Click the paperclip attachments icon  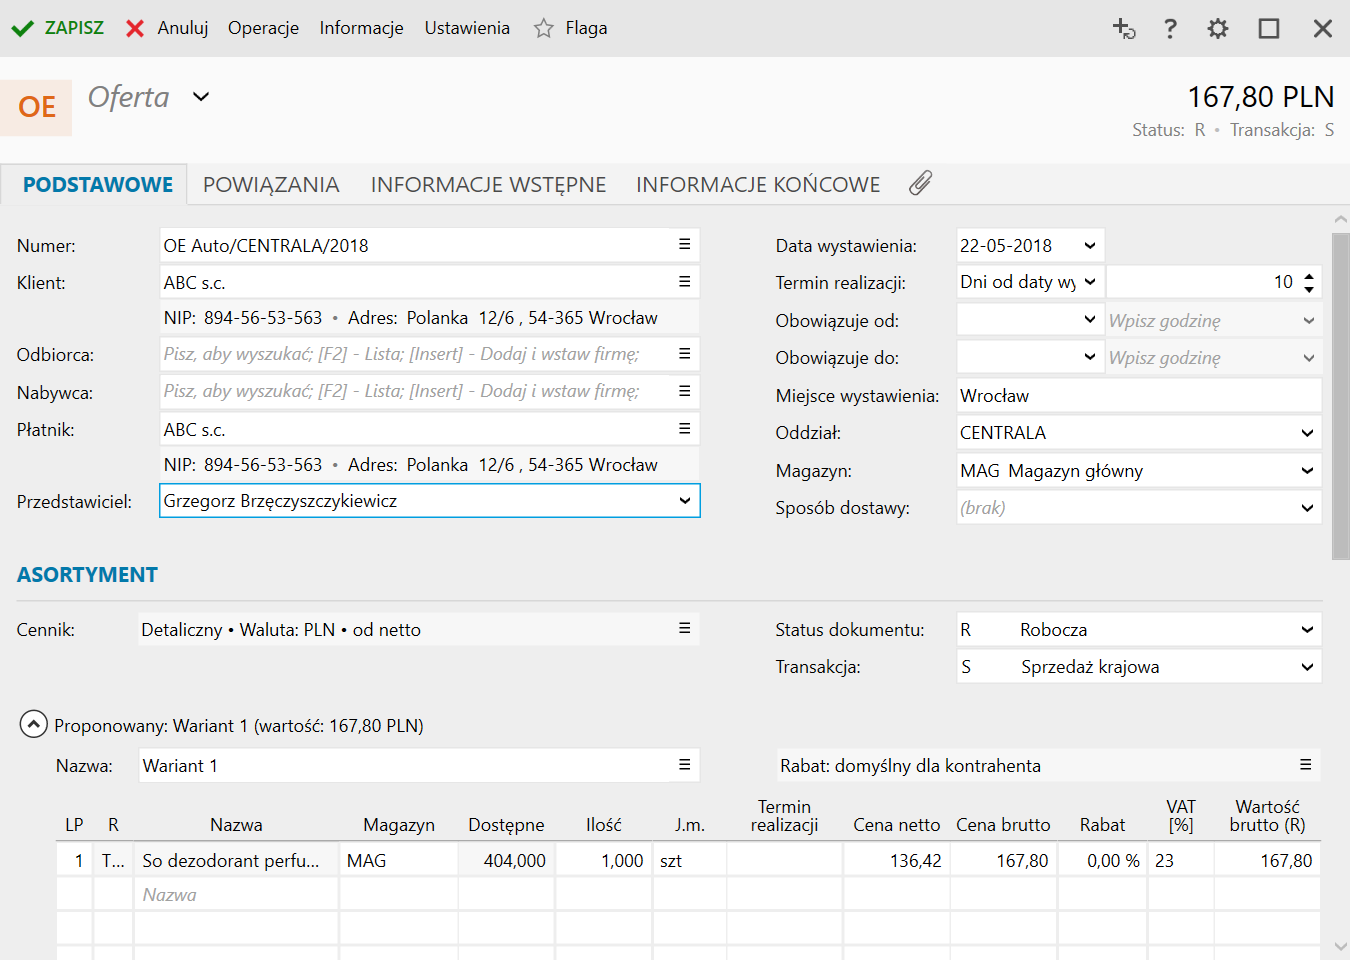pyautogui.click(x=920, y=183)
